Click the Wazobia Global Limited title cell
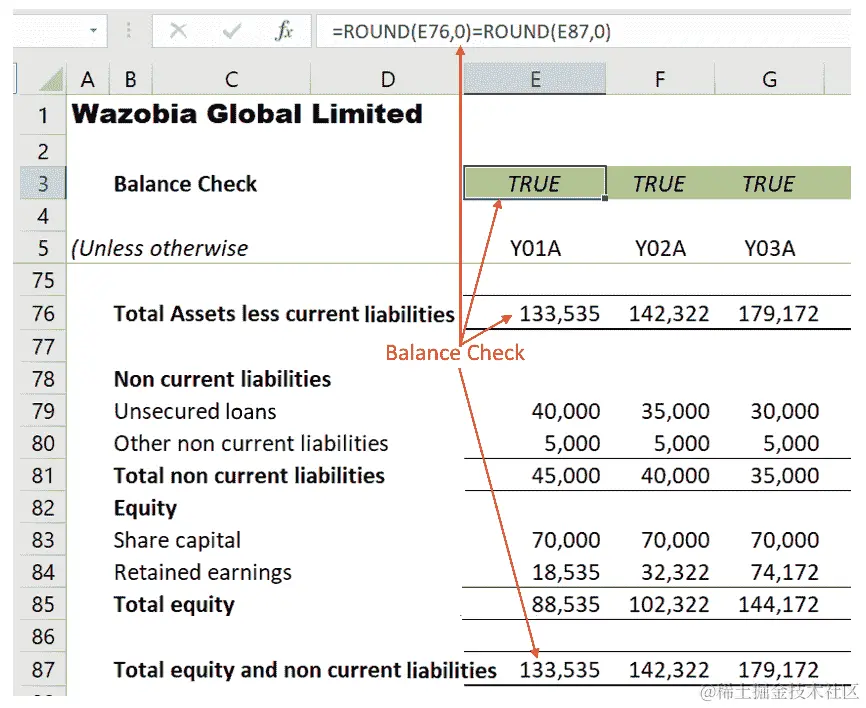Image resolution: width=866 pixels, height=708 pixels. (247, 114)
